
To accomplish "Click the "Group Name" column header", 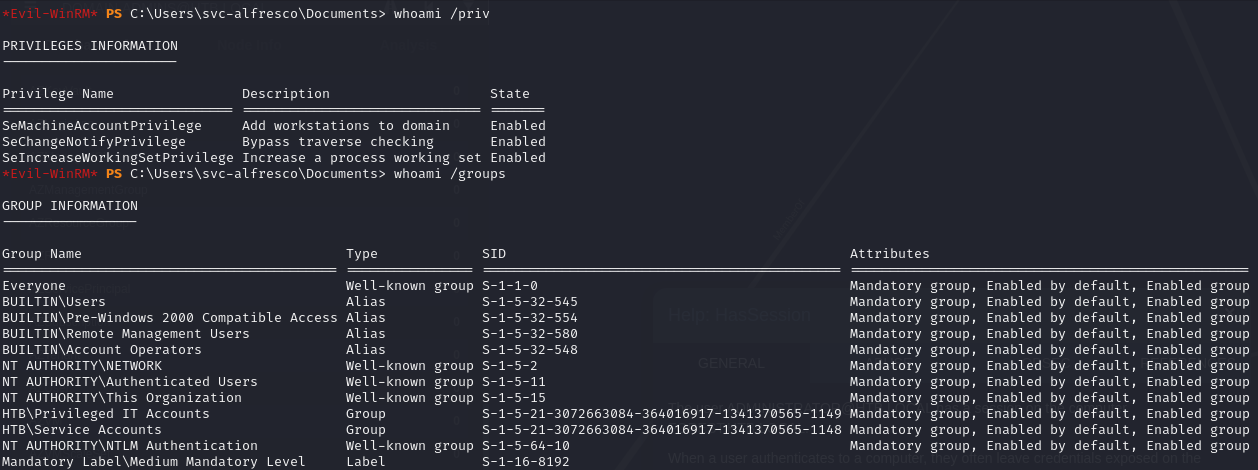I will [42, 254].
